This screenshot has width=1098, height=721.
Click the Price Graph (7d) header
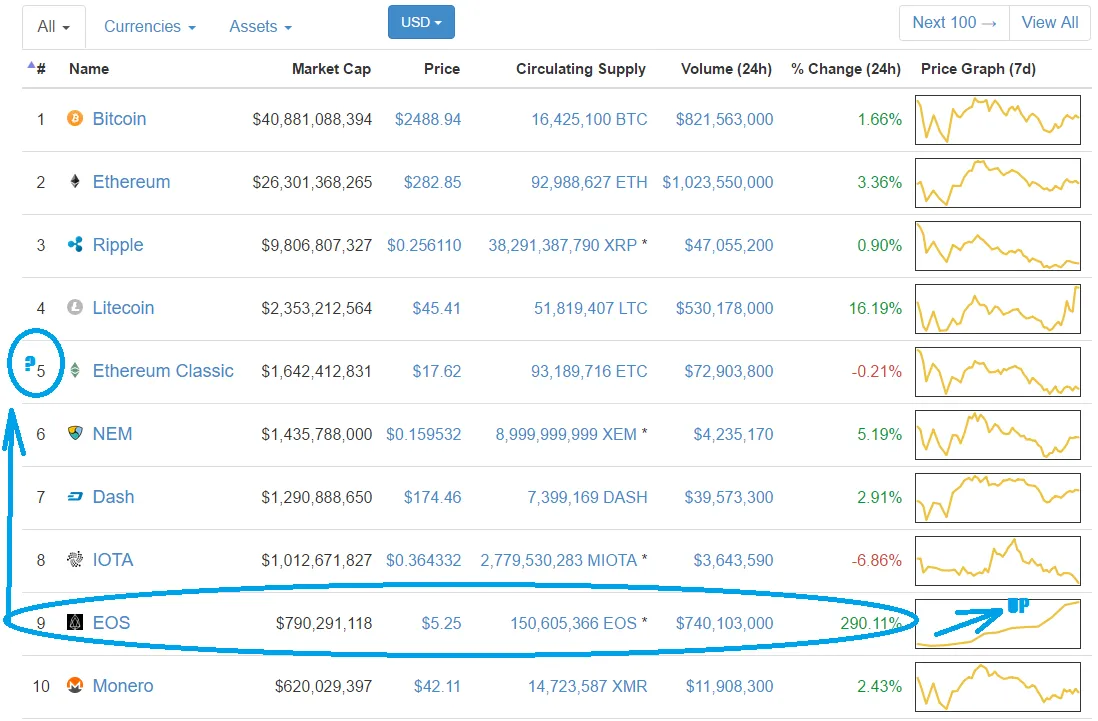(x=978, y=69)
